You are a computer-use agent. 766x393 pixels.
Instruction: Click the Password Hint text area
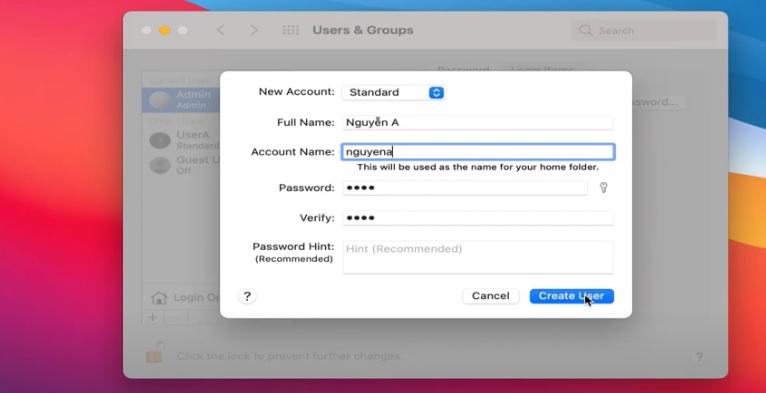(x=478, y=257)
